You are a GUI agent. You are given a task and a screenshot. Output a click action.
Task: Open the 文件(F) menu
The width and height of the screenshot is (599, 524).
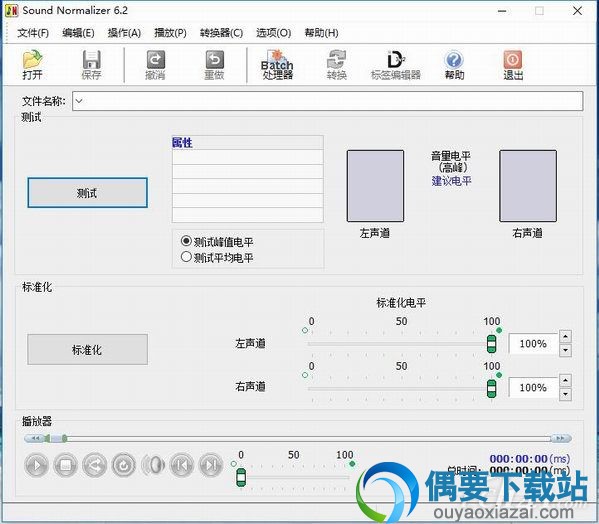(x=33, y=33)
